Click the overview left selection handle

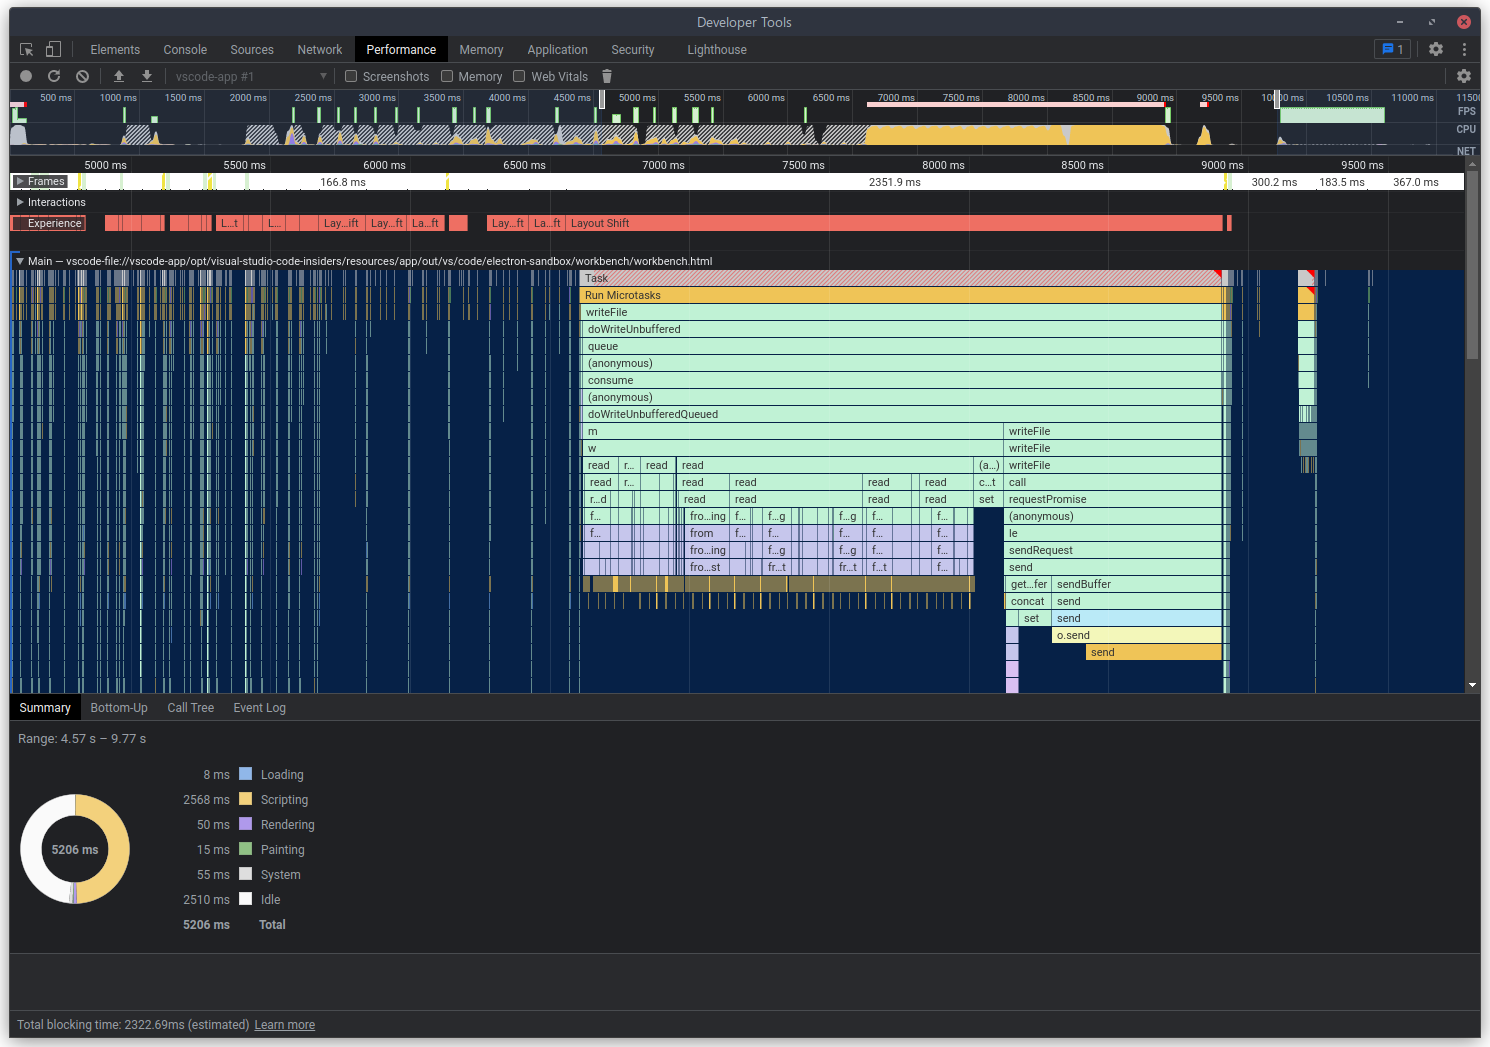(602, 99)
